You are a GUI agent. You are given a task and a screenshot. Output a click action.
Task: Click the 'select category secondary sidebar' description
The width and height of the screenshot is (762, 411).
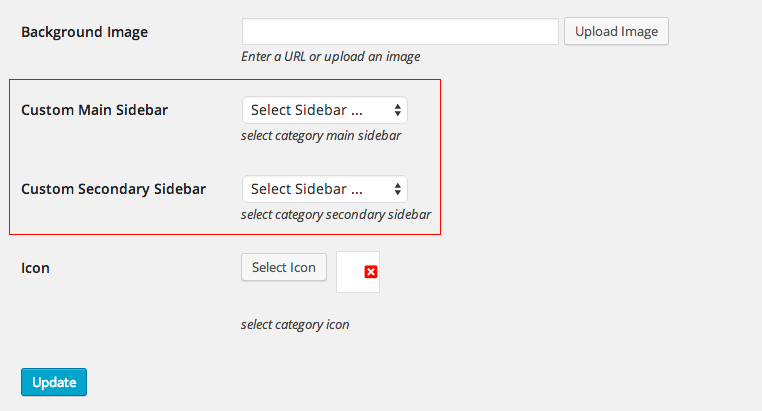pyautogui.click(x=336, y=214)
